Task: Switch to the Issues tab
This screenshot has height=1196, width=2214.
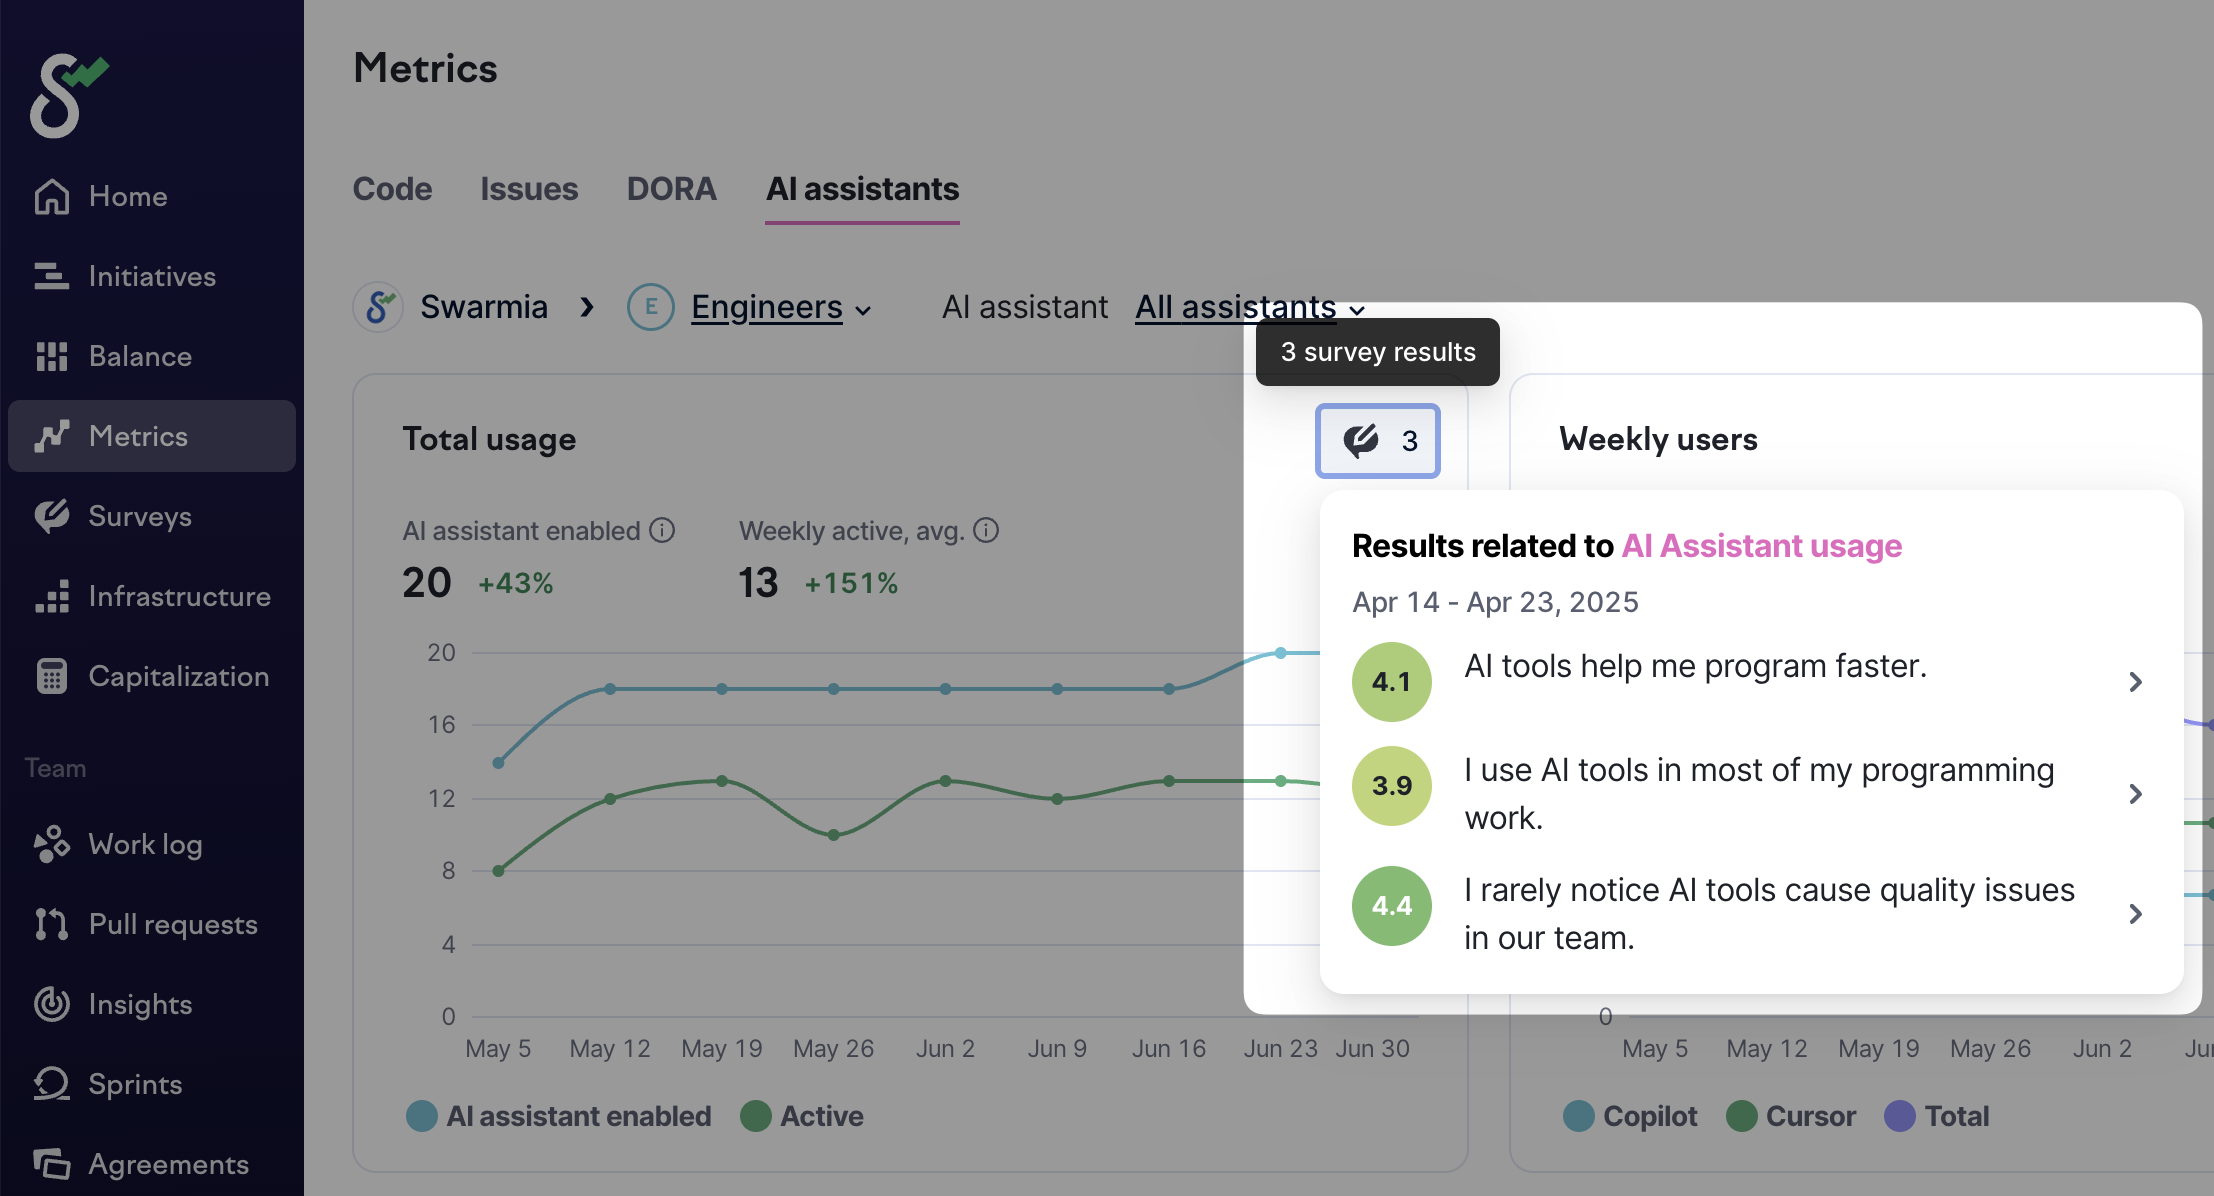Action: coord(529,189)
